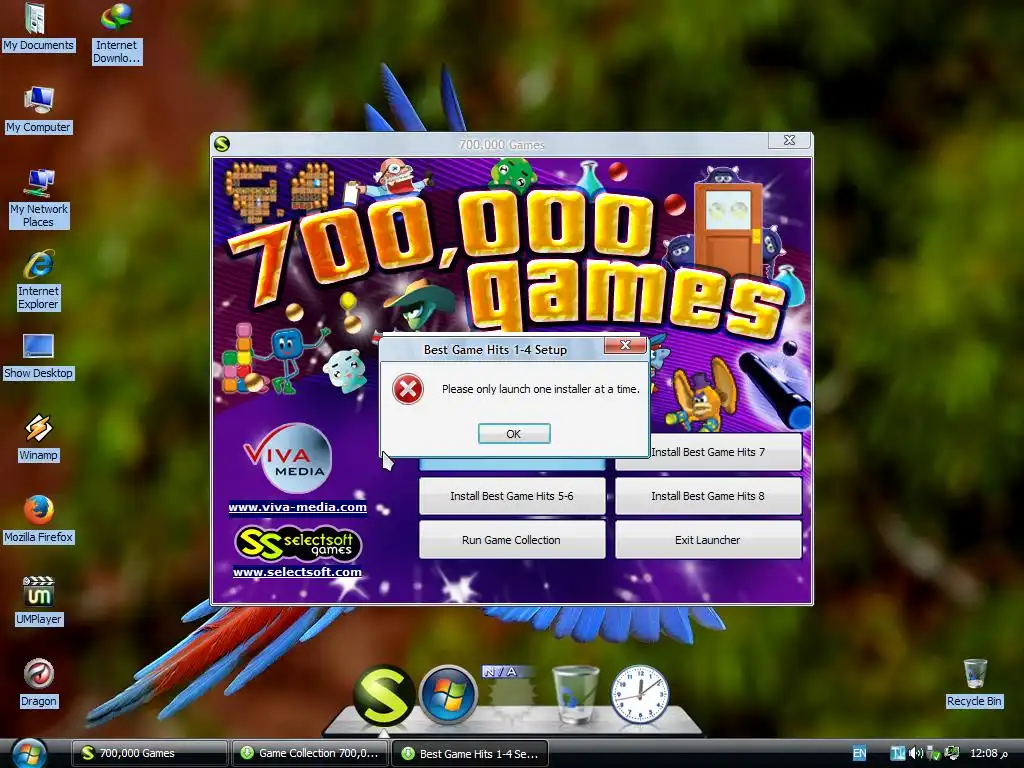The image size is (1024, 768).
Task: Click the volume speaker tray icon
Action: [916, 754]
